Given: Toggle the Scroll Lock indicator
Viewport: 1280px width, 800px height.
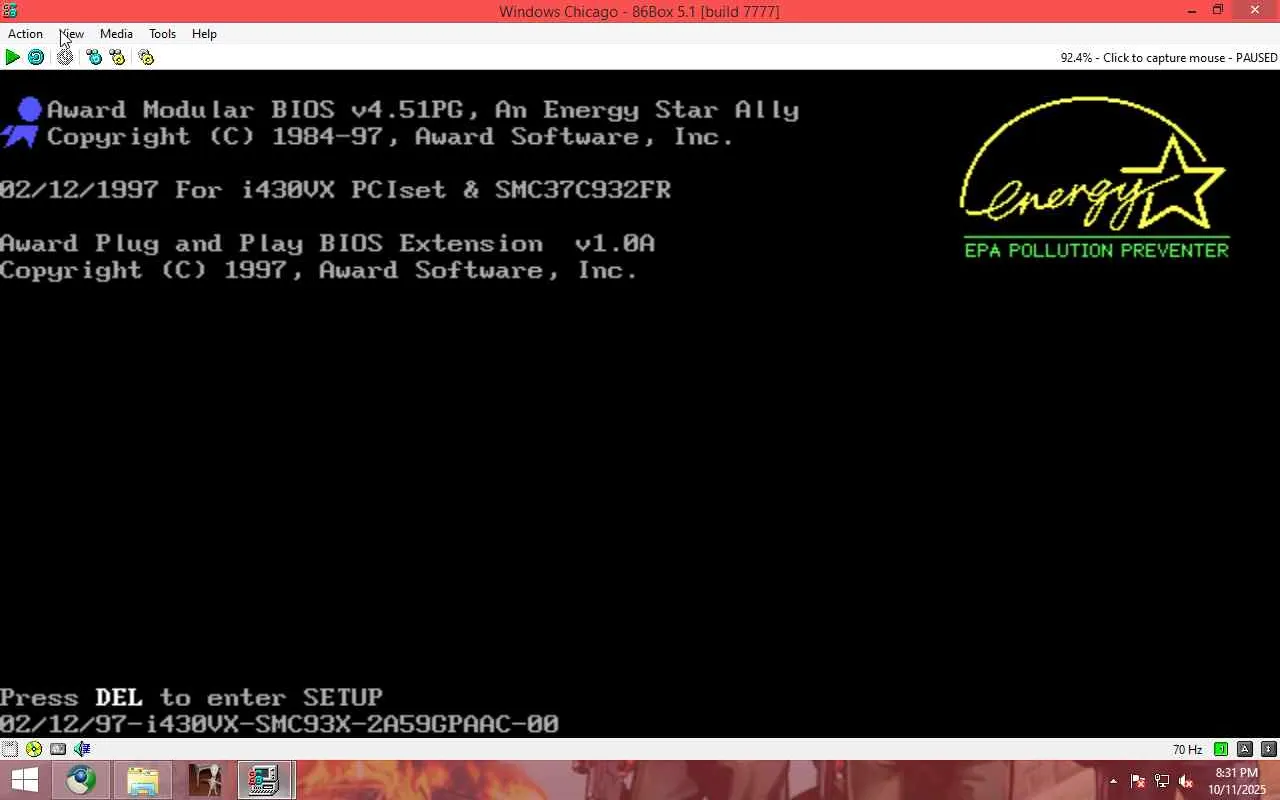Looking at the screenshot, I should (x=1269, y=749).
